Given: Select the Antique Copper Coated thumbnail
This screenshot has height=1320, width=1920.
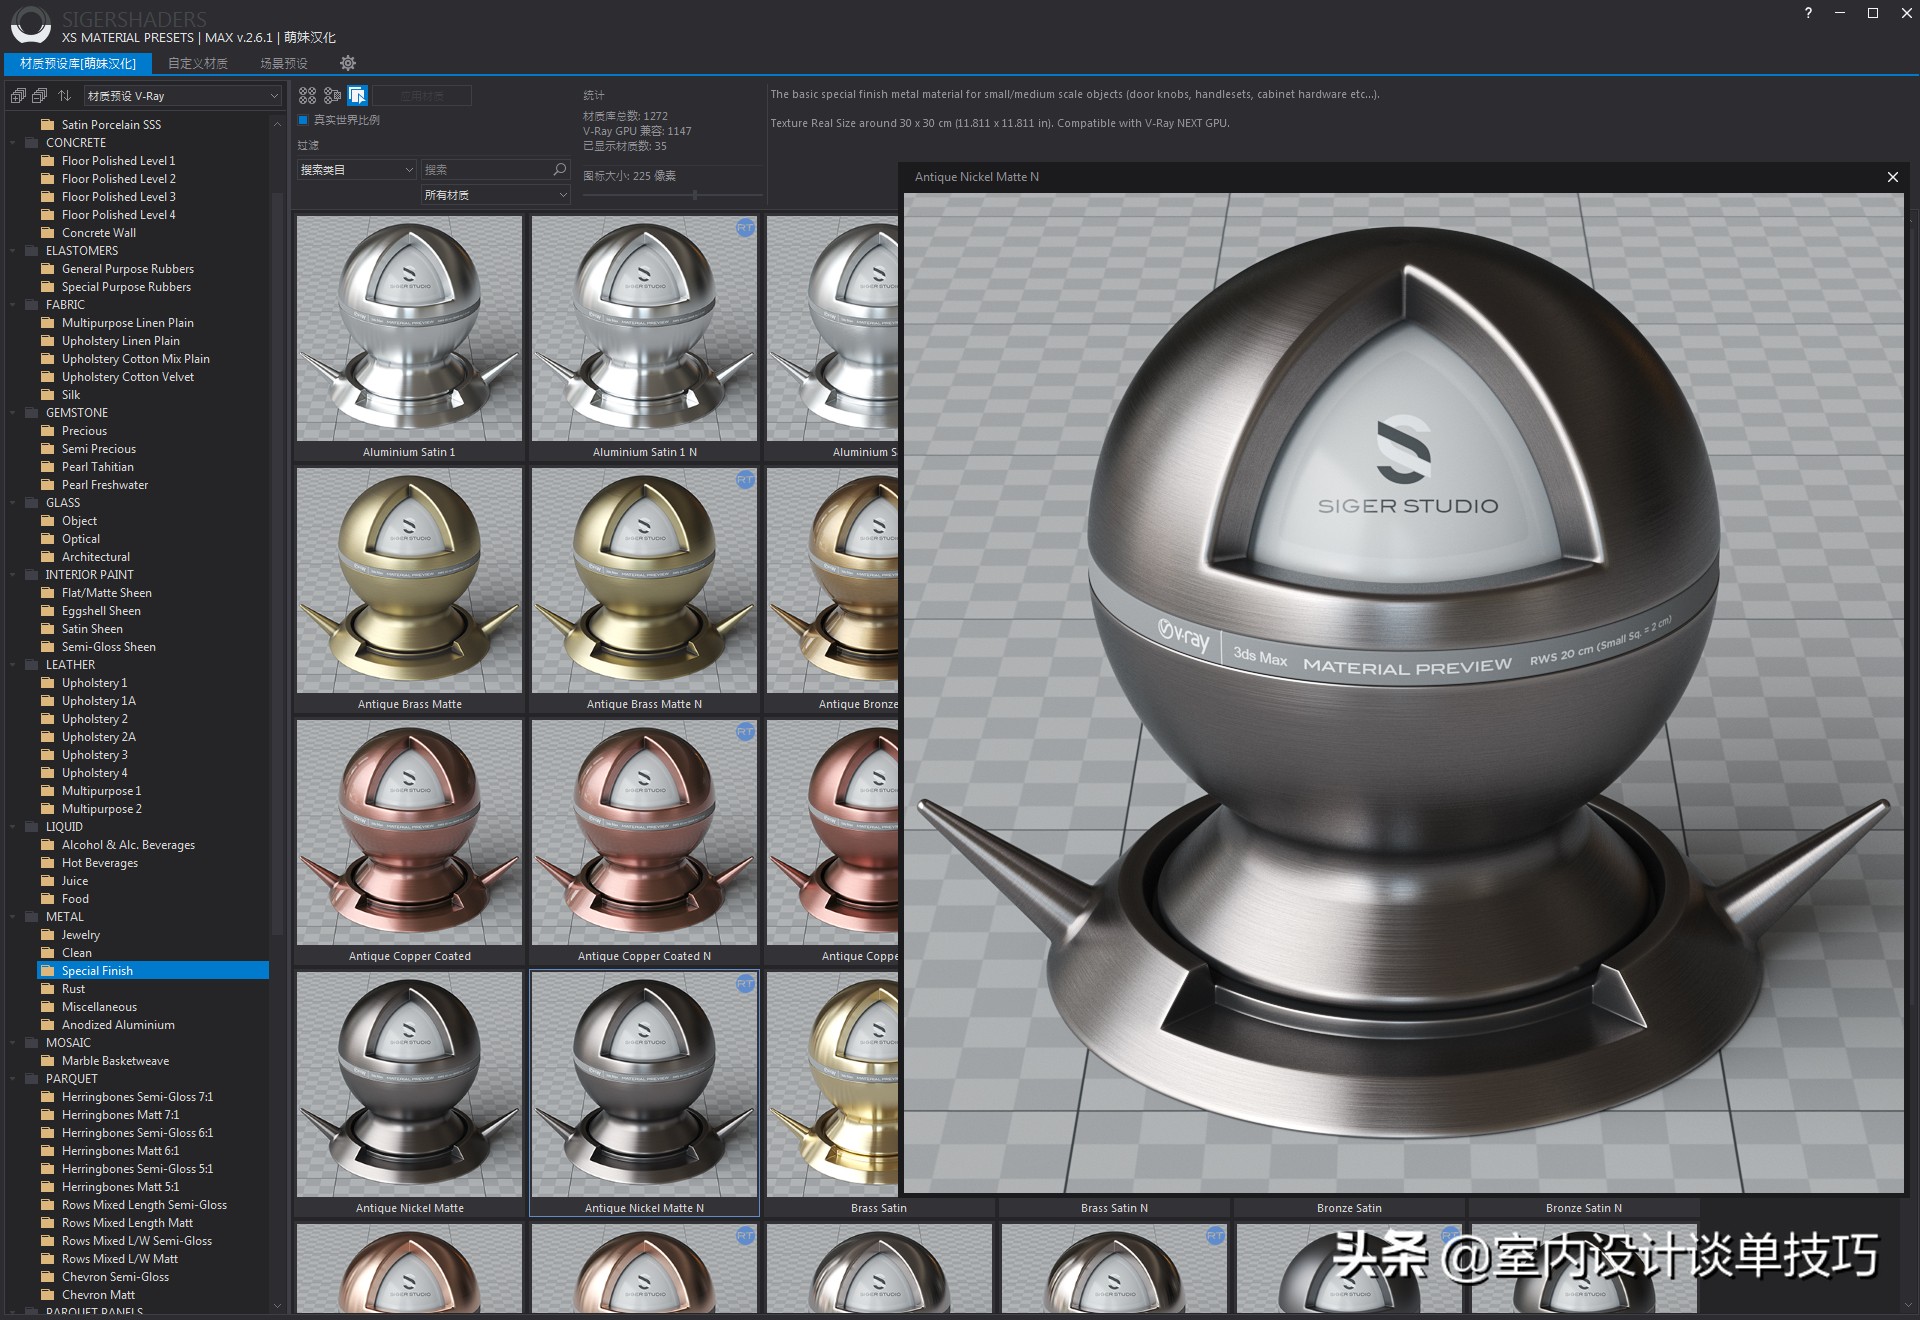Looking at the screenshot, I should coord(409,835).
